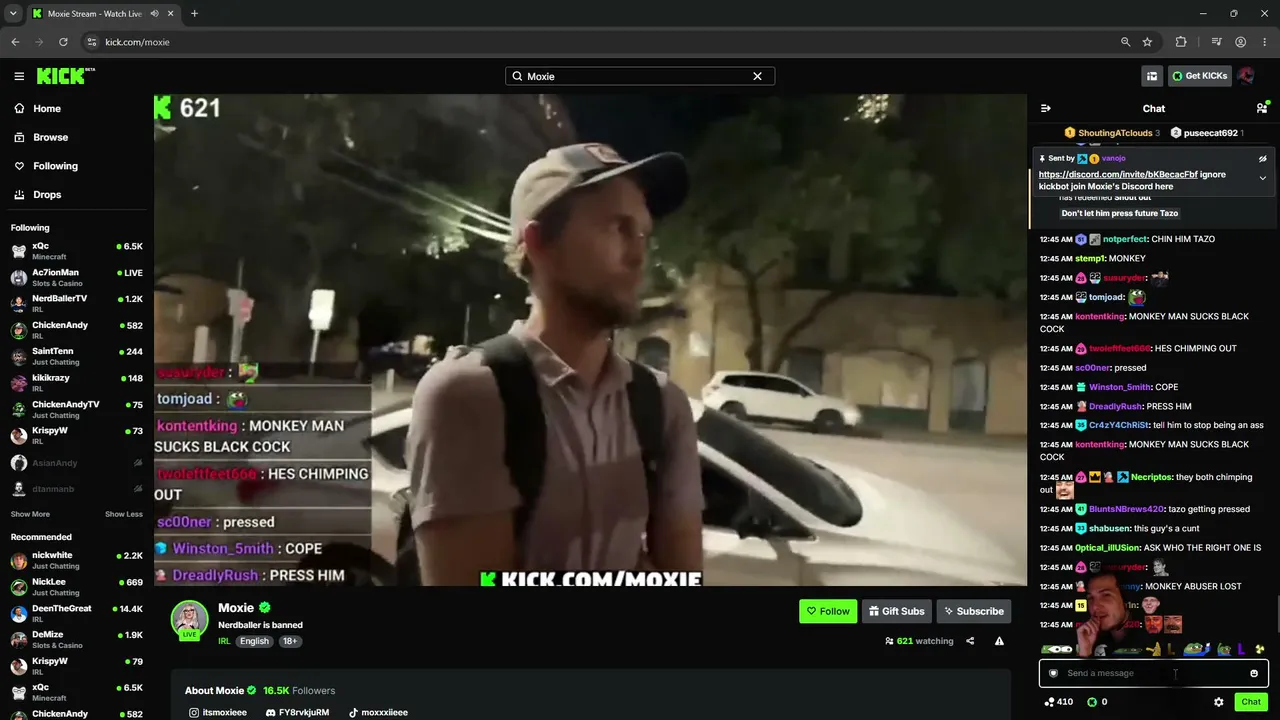Open browser media controls icon

1216,42
